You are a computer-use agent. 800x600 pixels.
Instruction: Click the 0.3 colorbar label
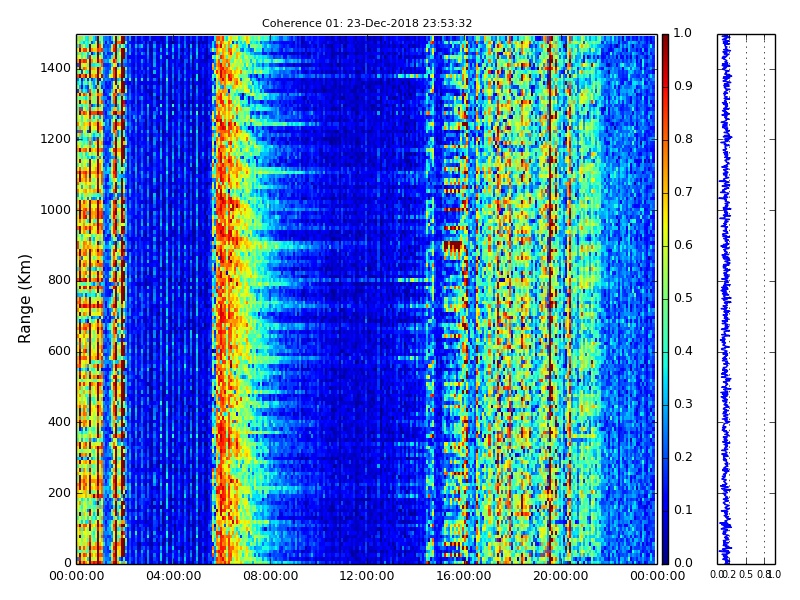[x=683, y=404]
